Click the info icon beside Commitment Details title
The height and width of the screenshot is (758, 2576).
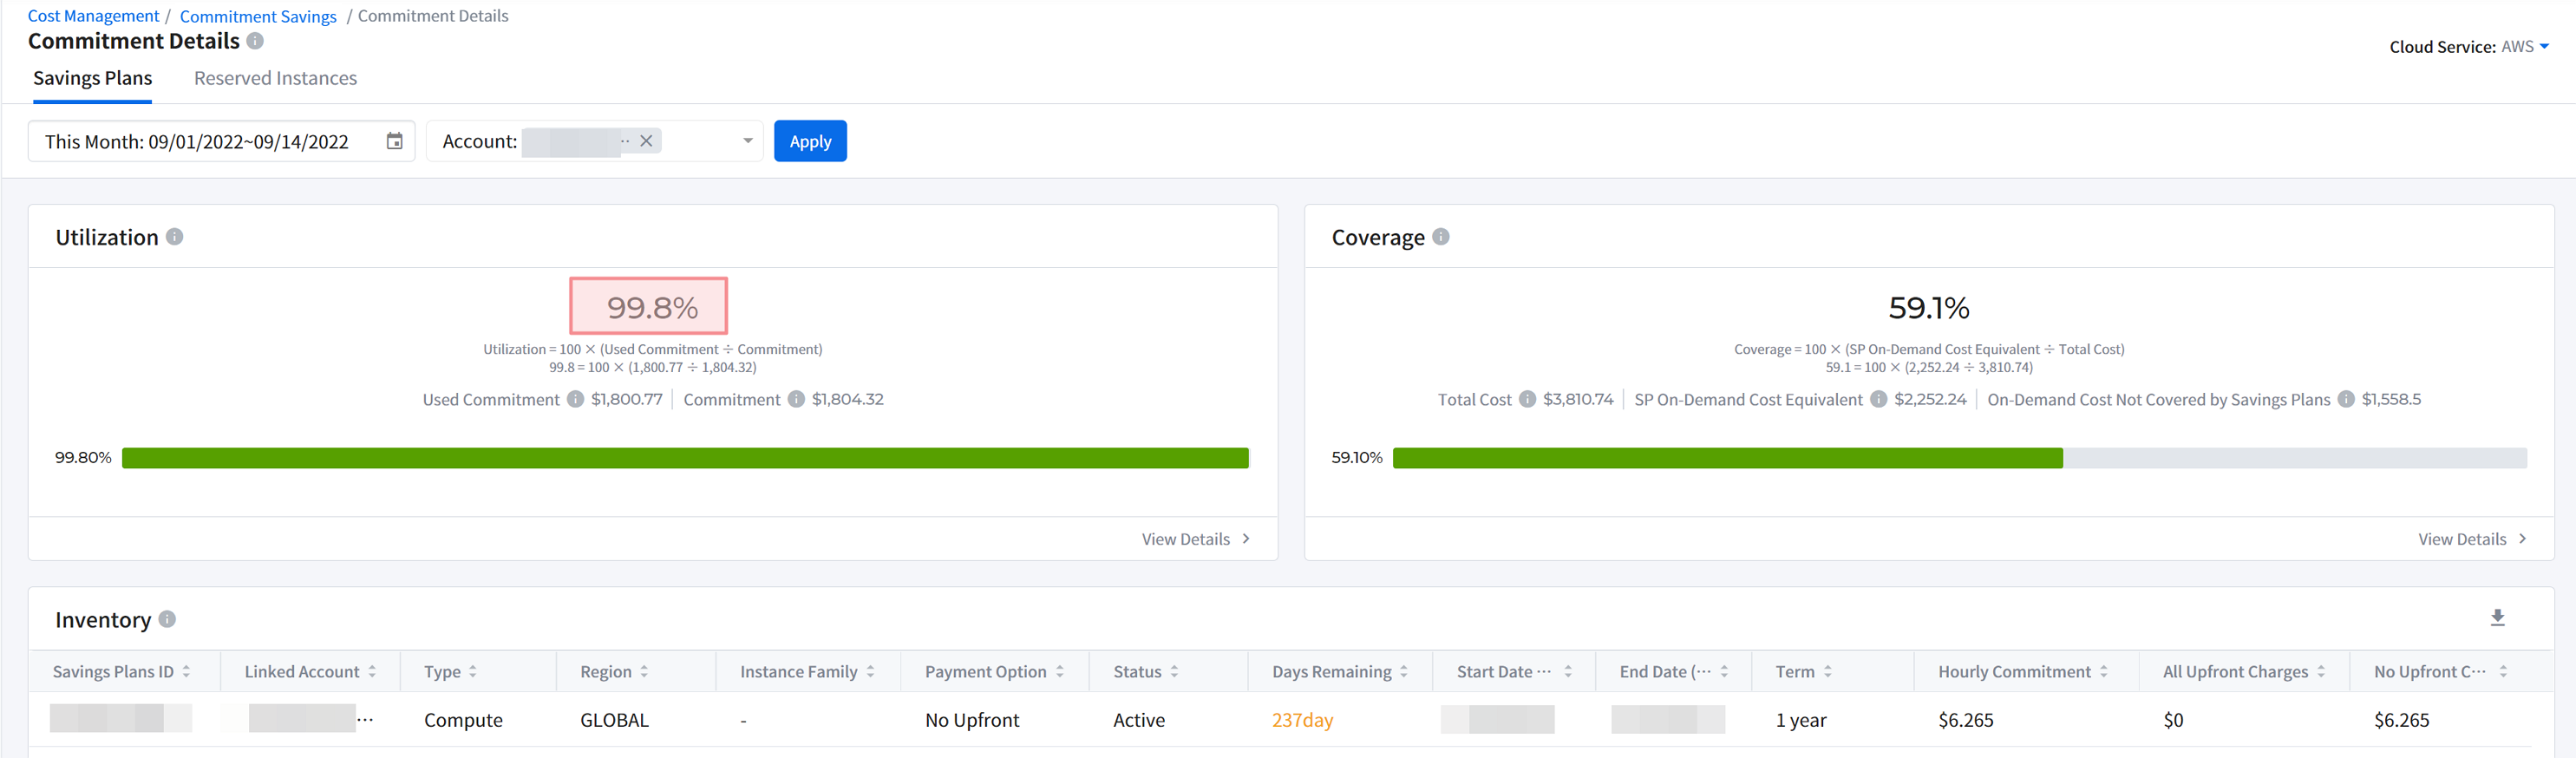(255, 41)
